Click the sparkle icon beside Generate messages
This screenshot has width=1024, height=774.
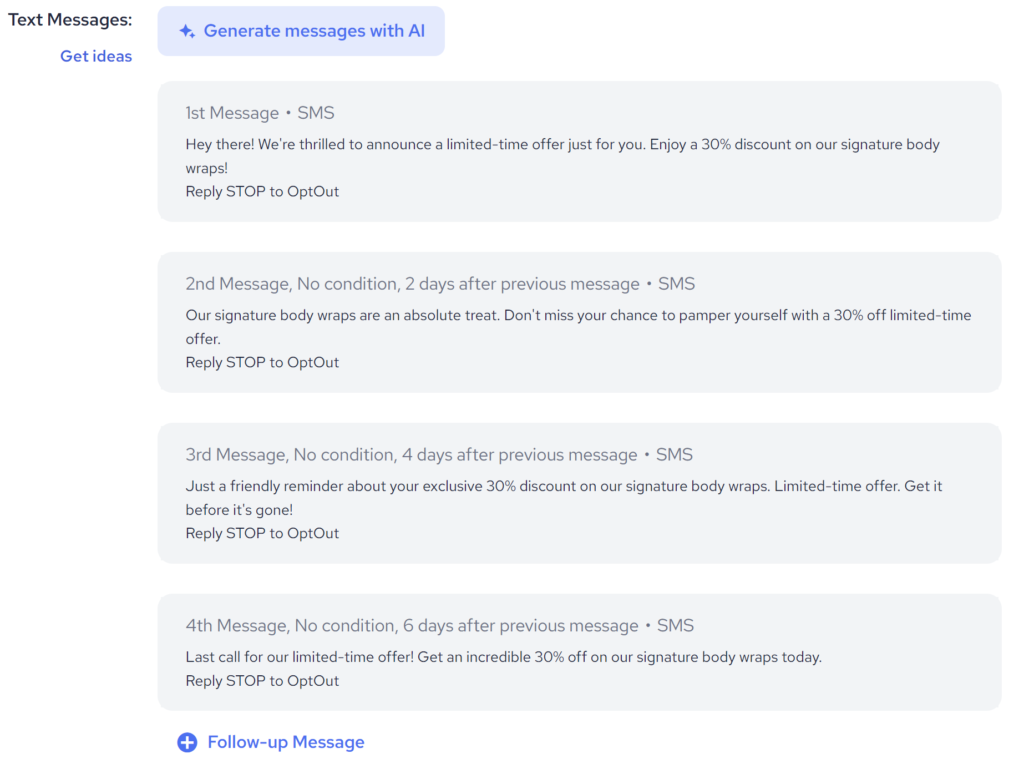187,31
